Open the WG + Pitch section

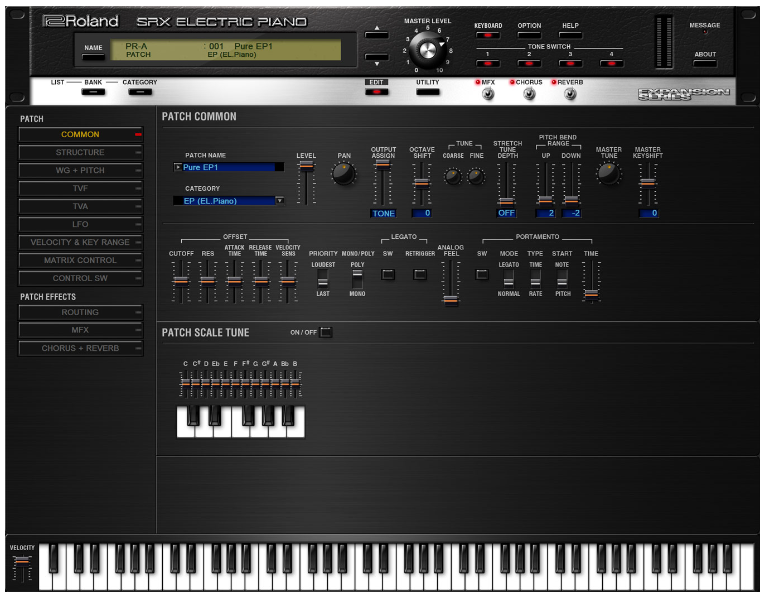(80, 170)
